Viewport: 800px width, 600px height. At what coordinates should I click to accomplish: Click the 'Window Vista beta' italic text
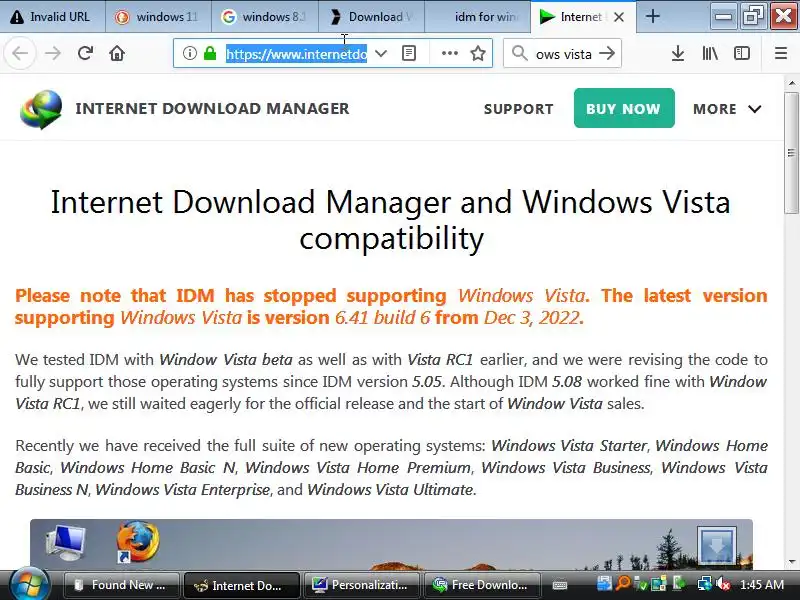pyautogui.click(x=226, y=360)
